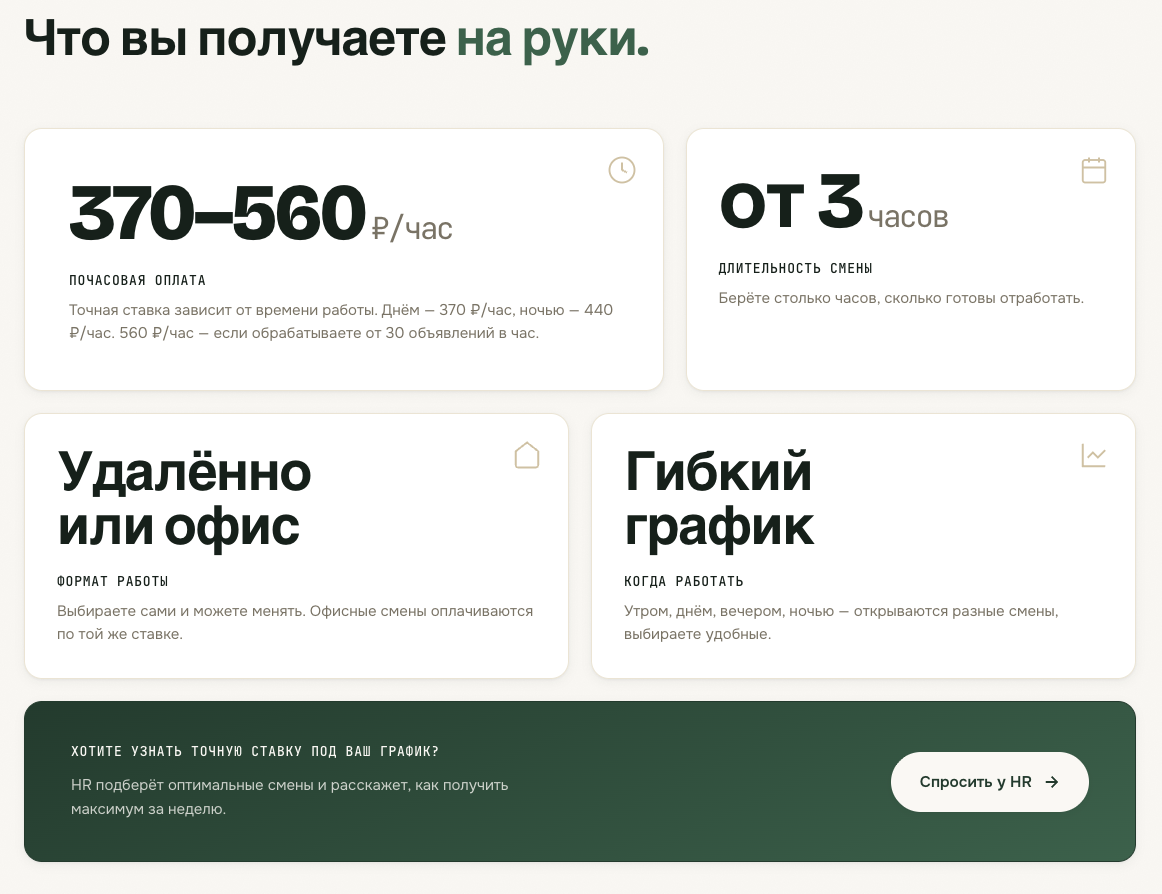Click the clock icon on hourly pay card
The width and height of the screenshot is (1162, 894).
(622, 170)
